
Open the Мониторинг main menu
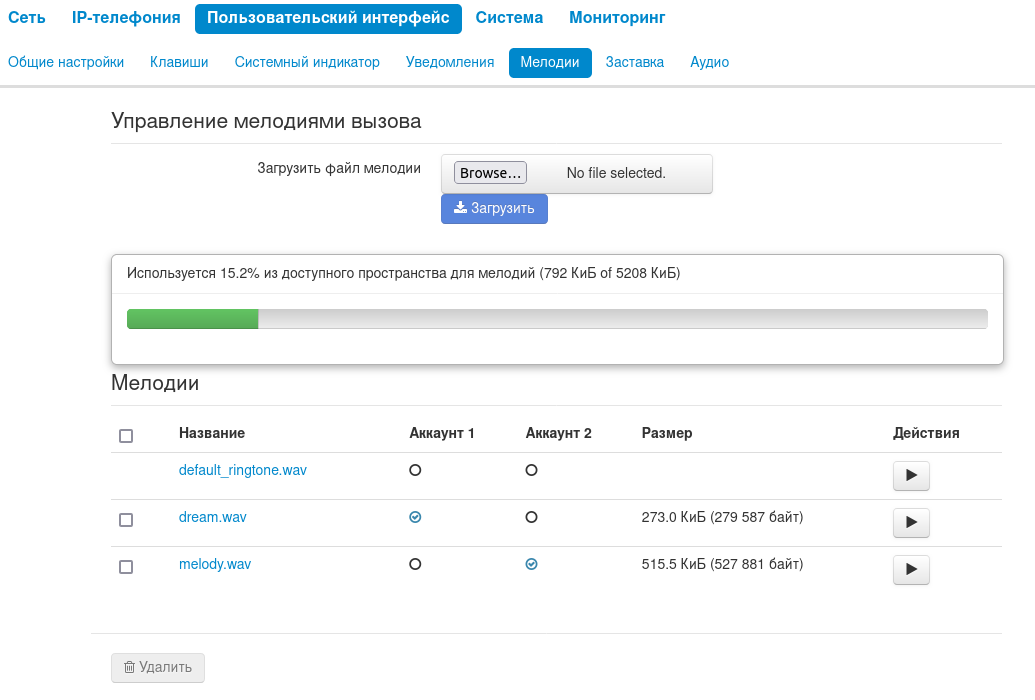click(617, 18)
